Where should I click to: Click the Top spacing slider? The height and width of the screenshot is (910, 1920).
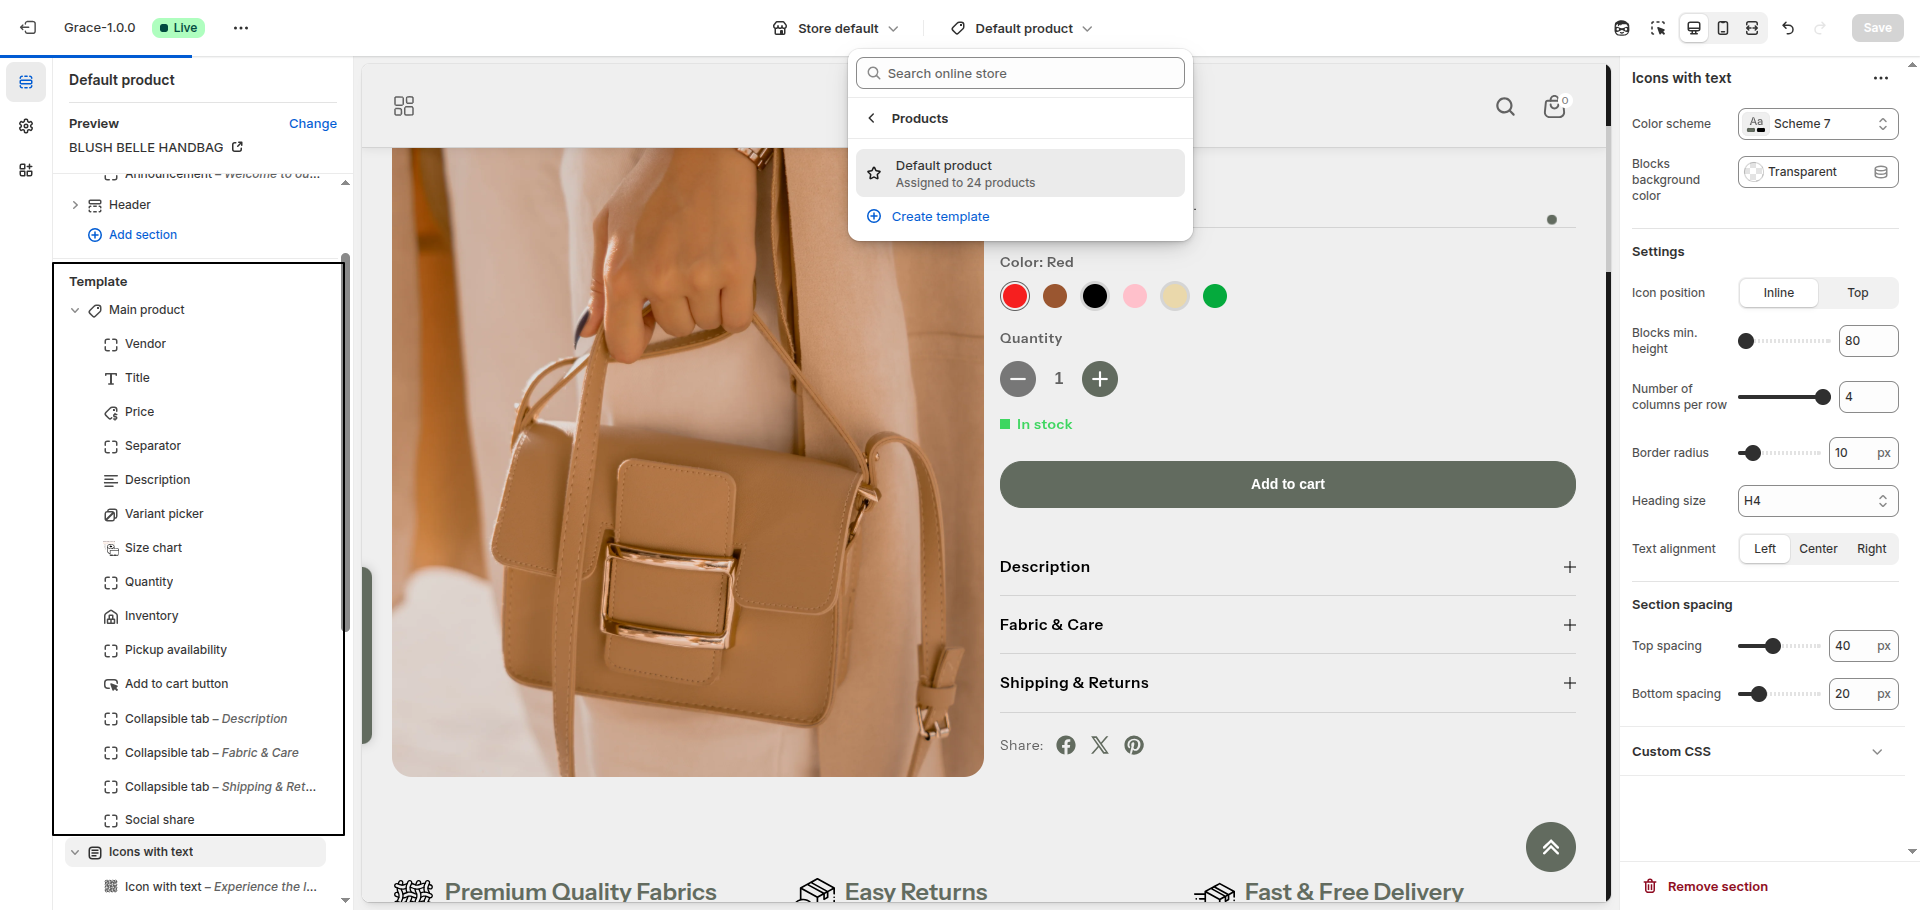(x=1779, y=646)
